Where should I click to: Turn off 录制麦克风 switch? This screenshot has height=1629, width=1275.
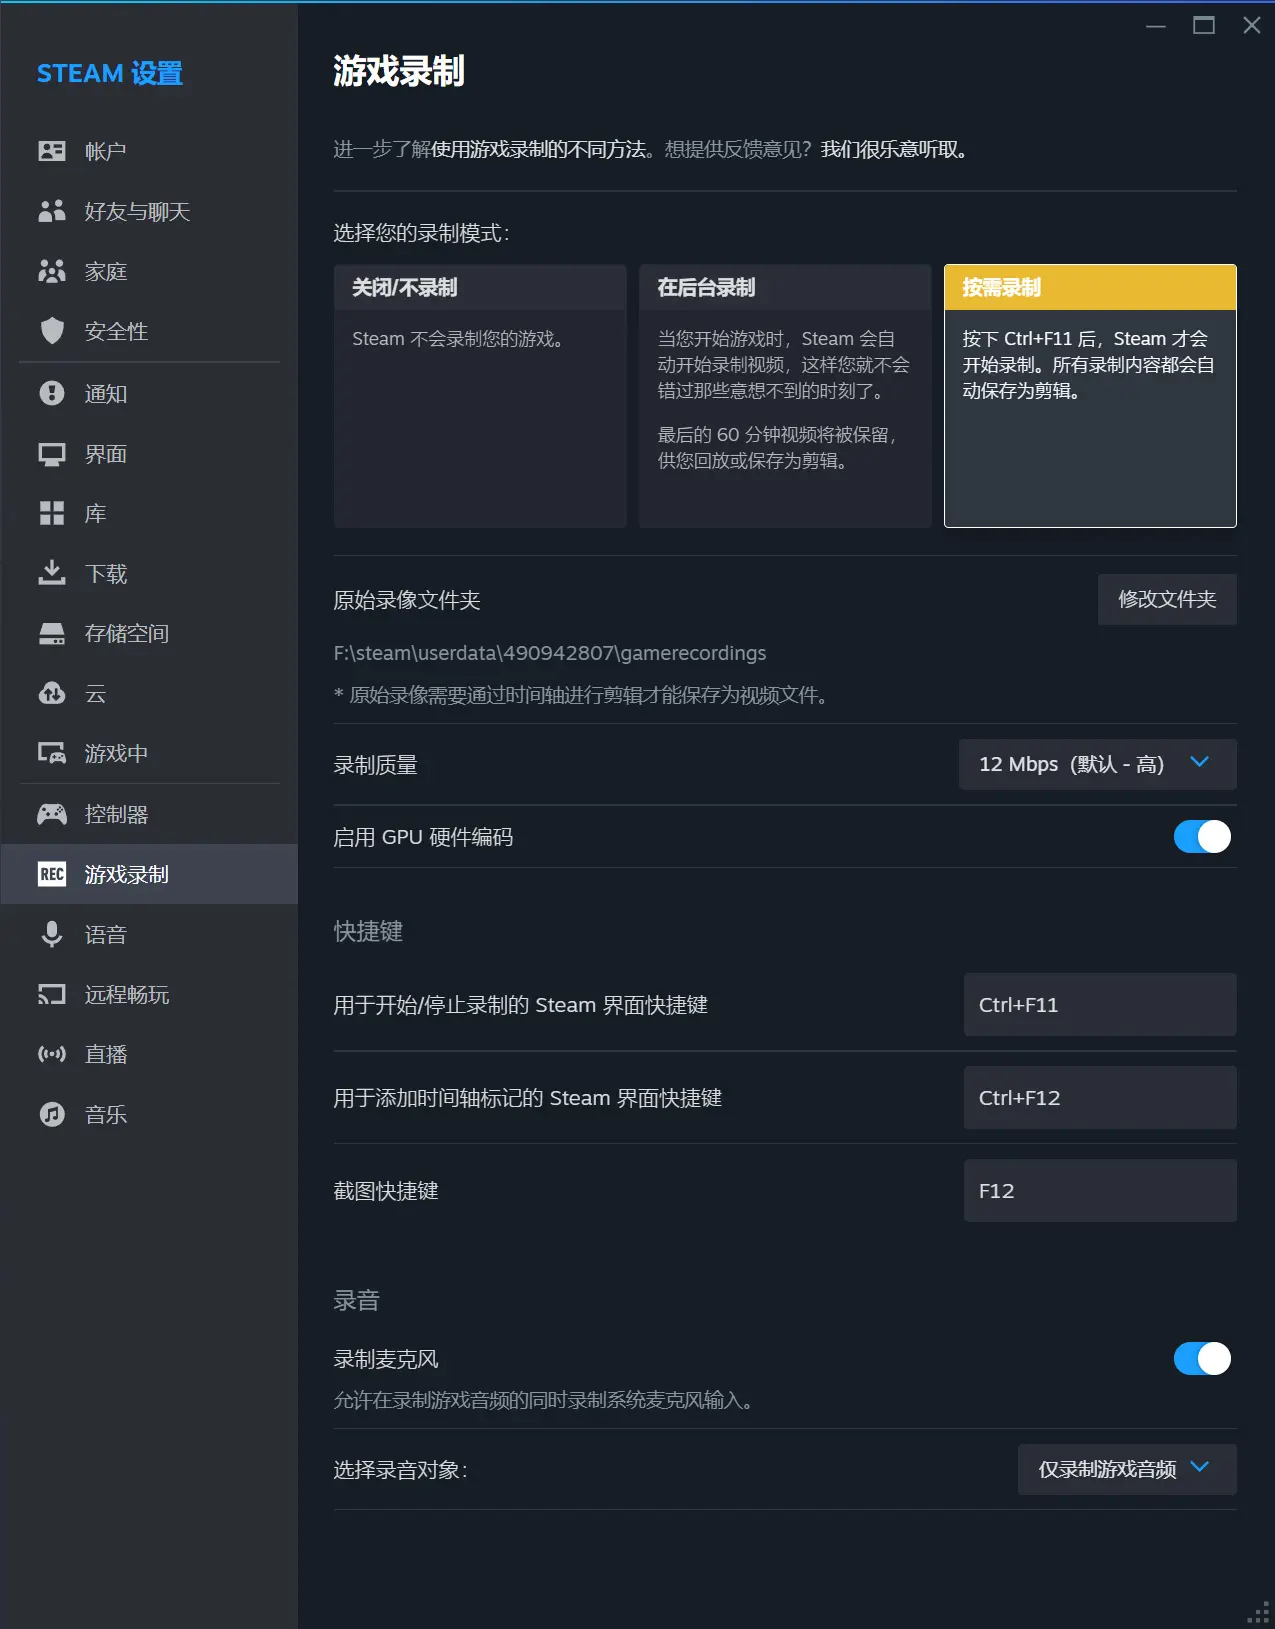pyautogui.click(x=1202, y=1359)
